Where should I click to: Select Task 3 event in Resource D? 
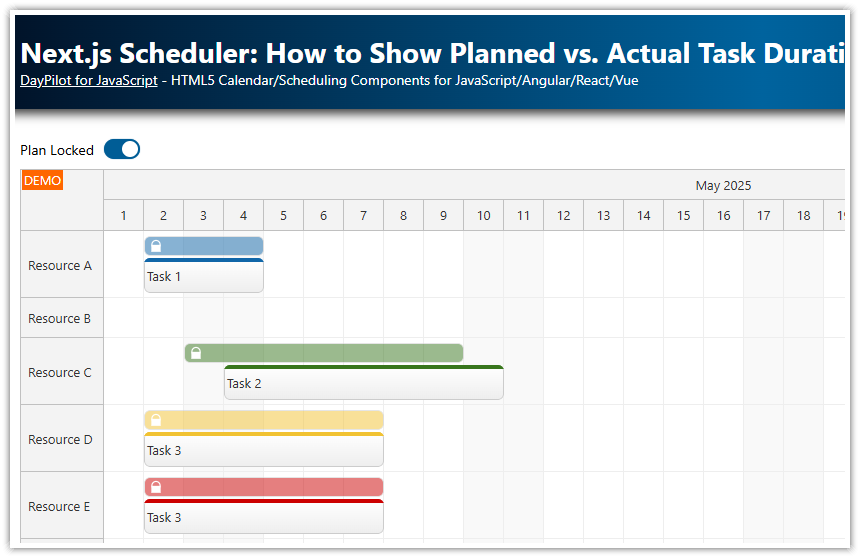tap(264, 451)
